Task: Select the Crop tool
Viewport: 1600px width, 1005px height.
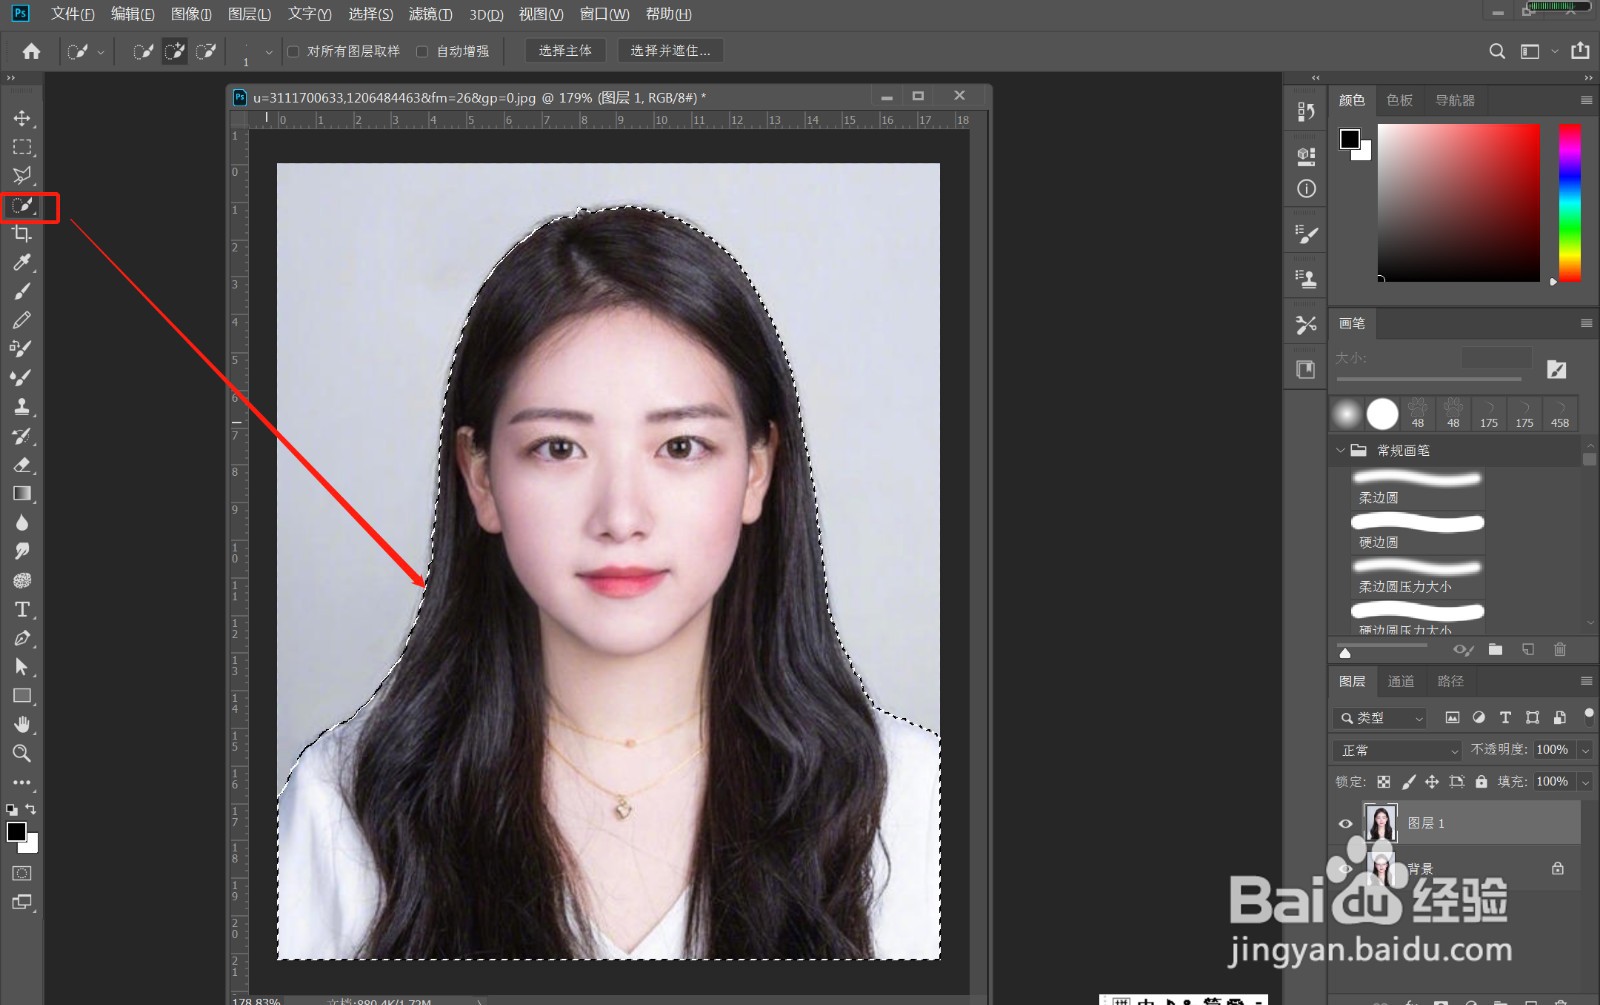Action: 22,234
